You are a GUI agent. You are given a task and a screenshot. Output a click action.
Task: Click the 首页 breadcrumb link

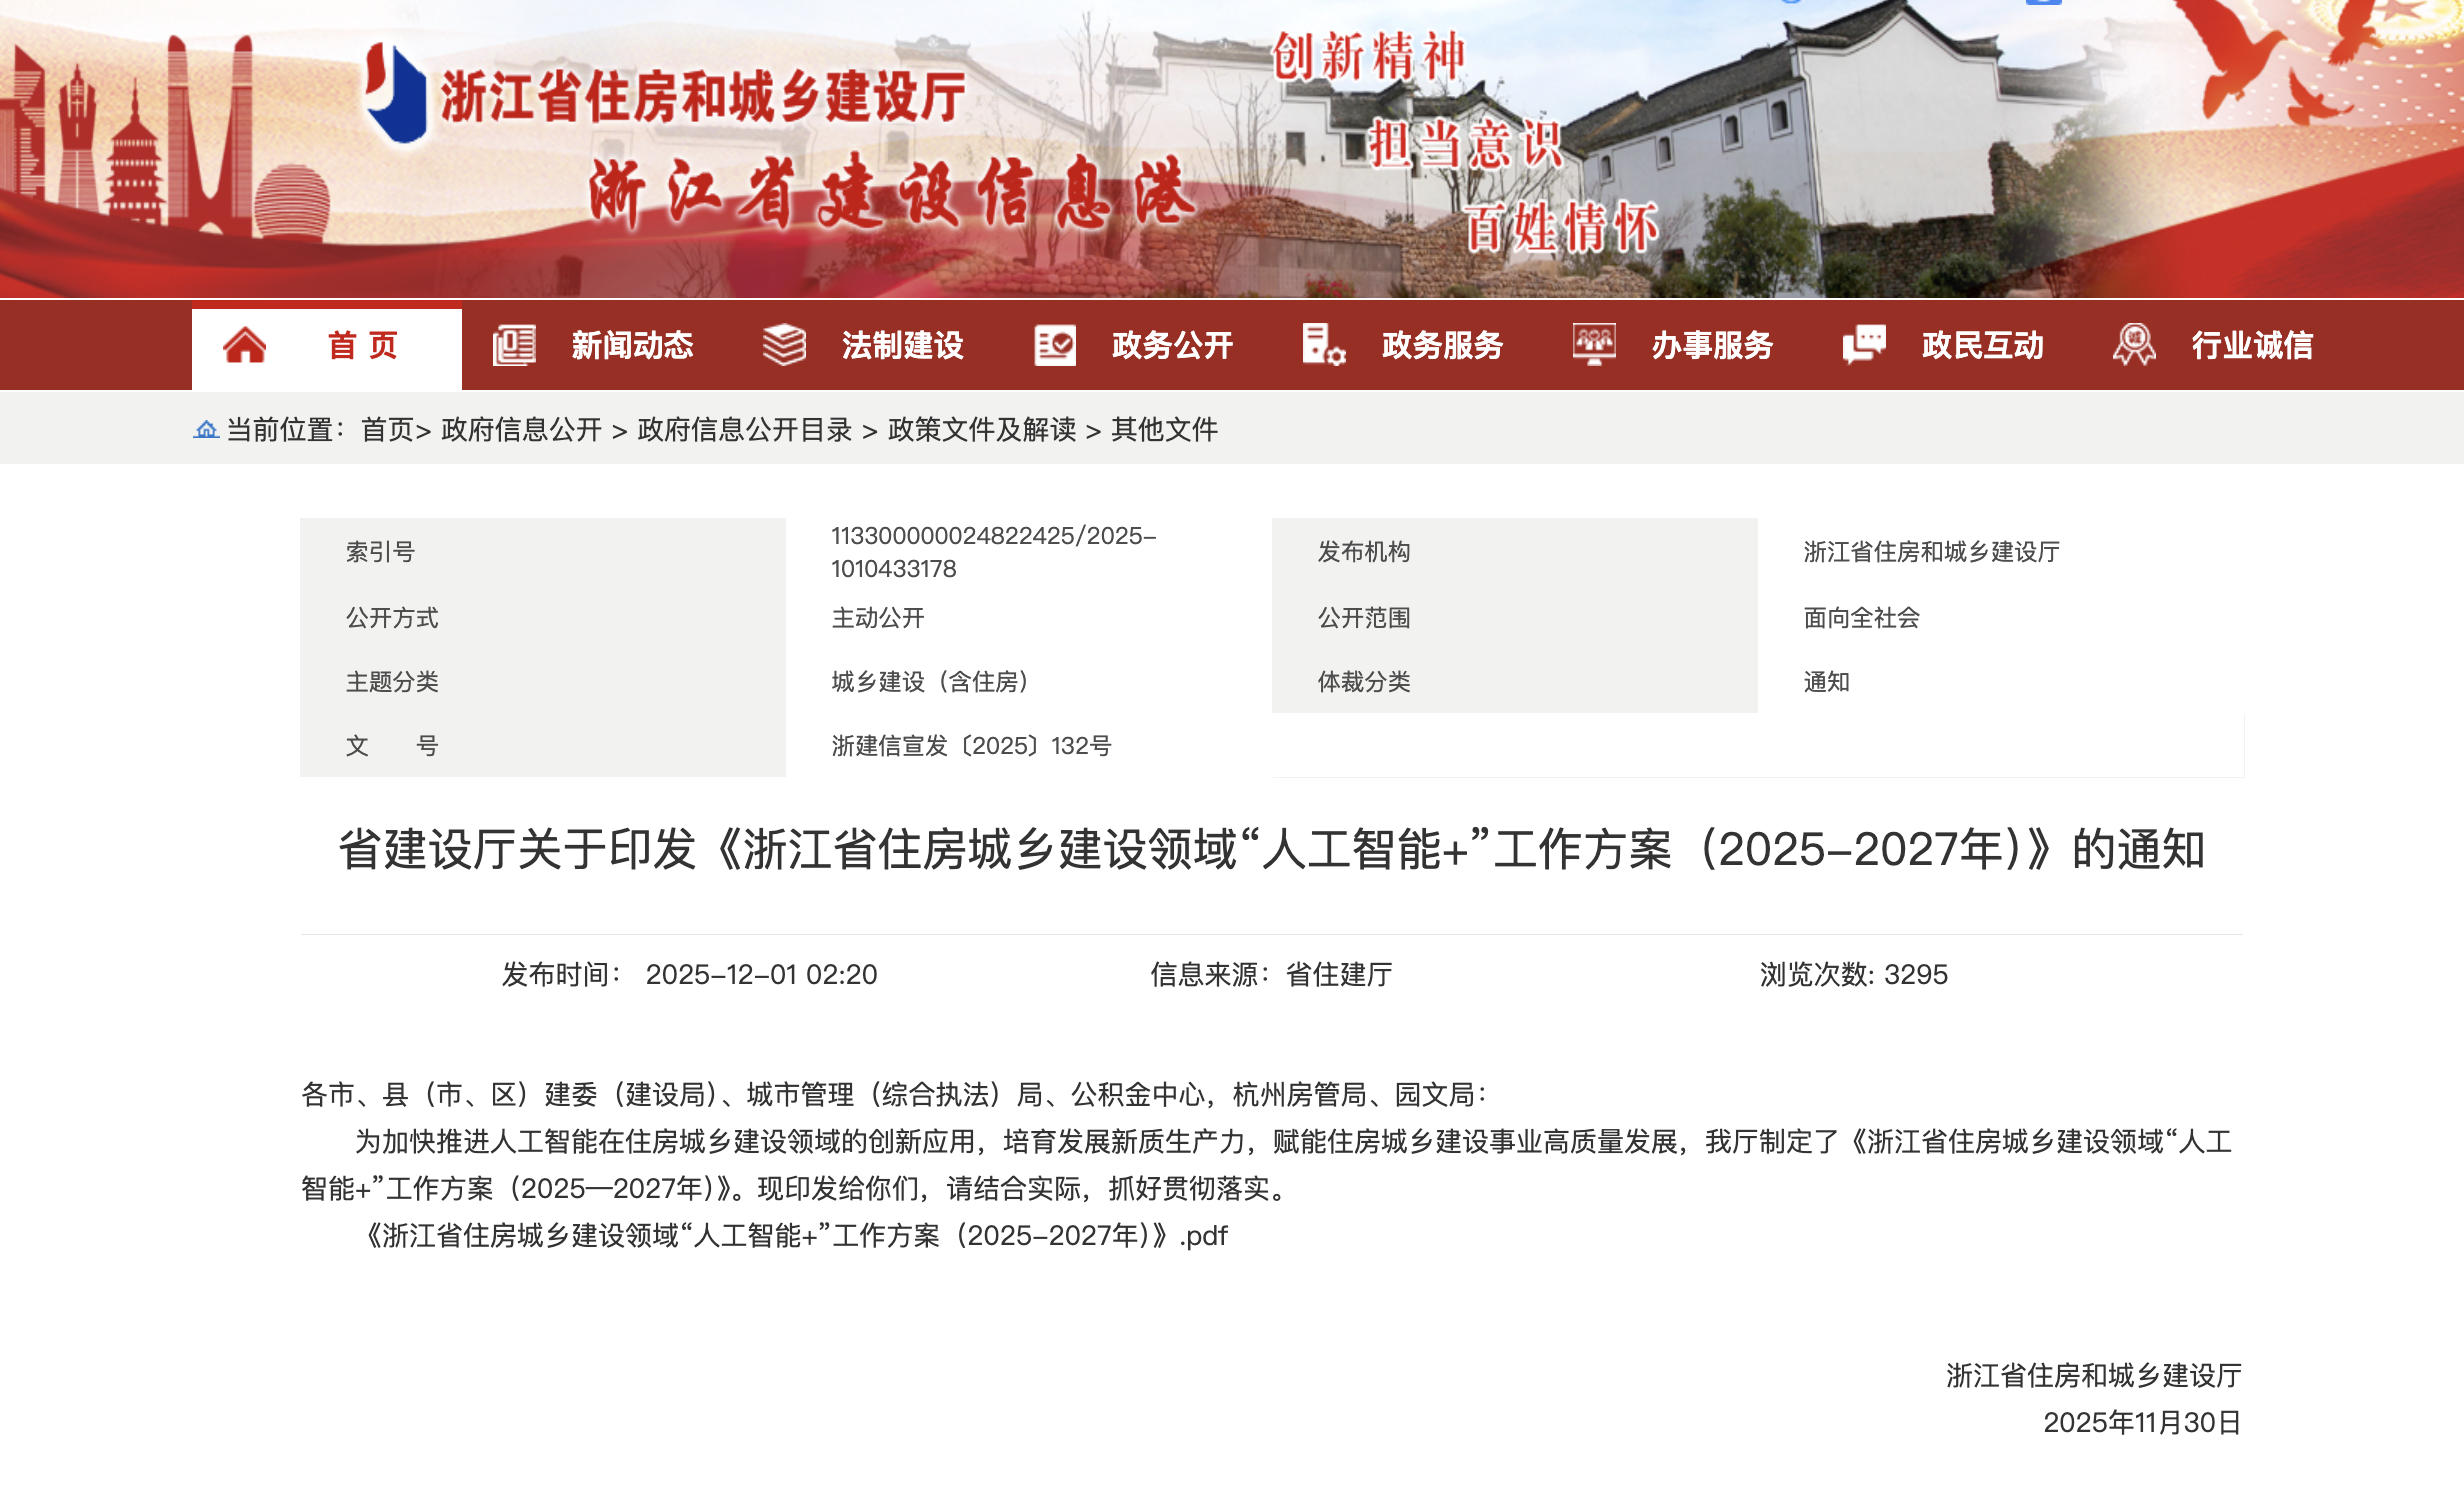(387, 430)
